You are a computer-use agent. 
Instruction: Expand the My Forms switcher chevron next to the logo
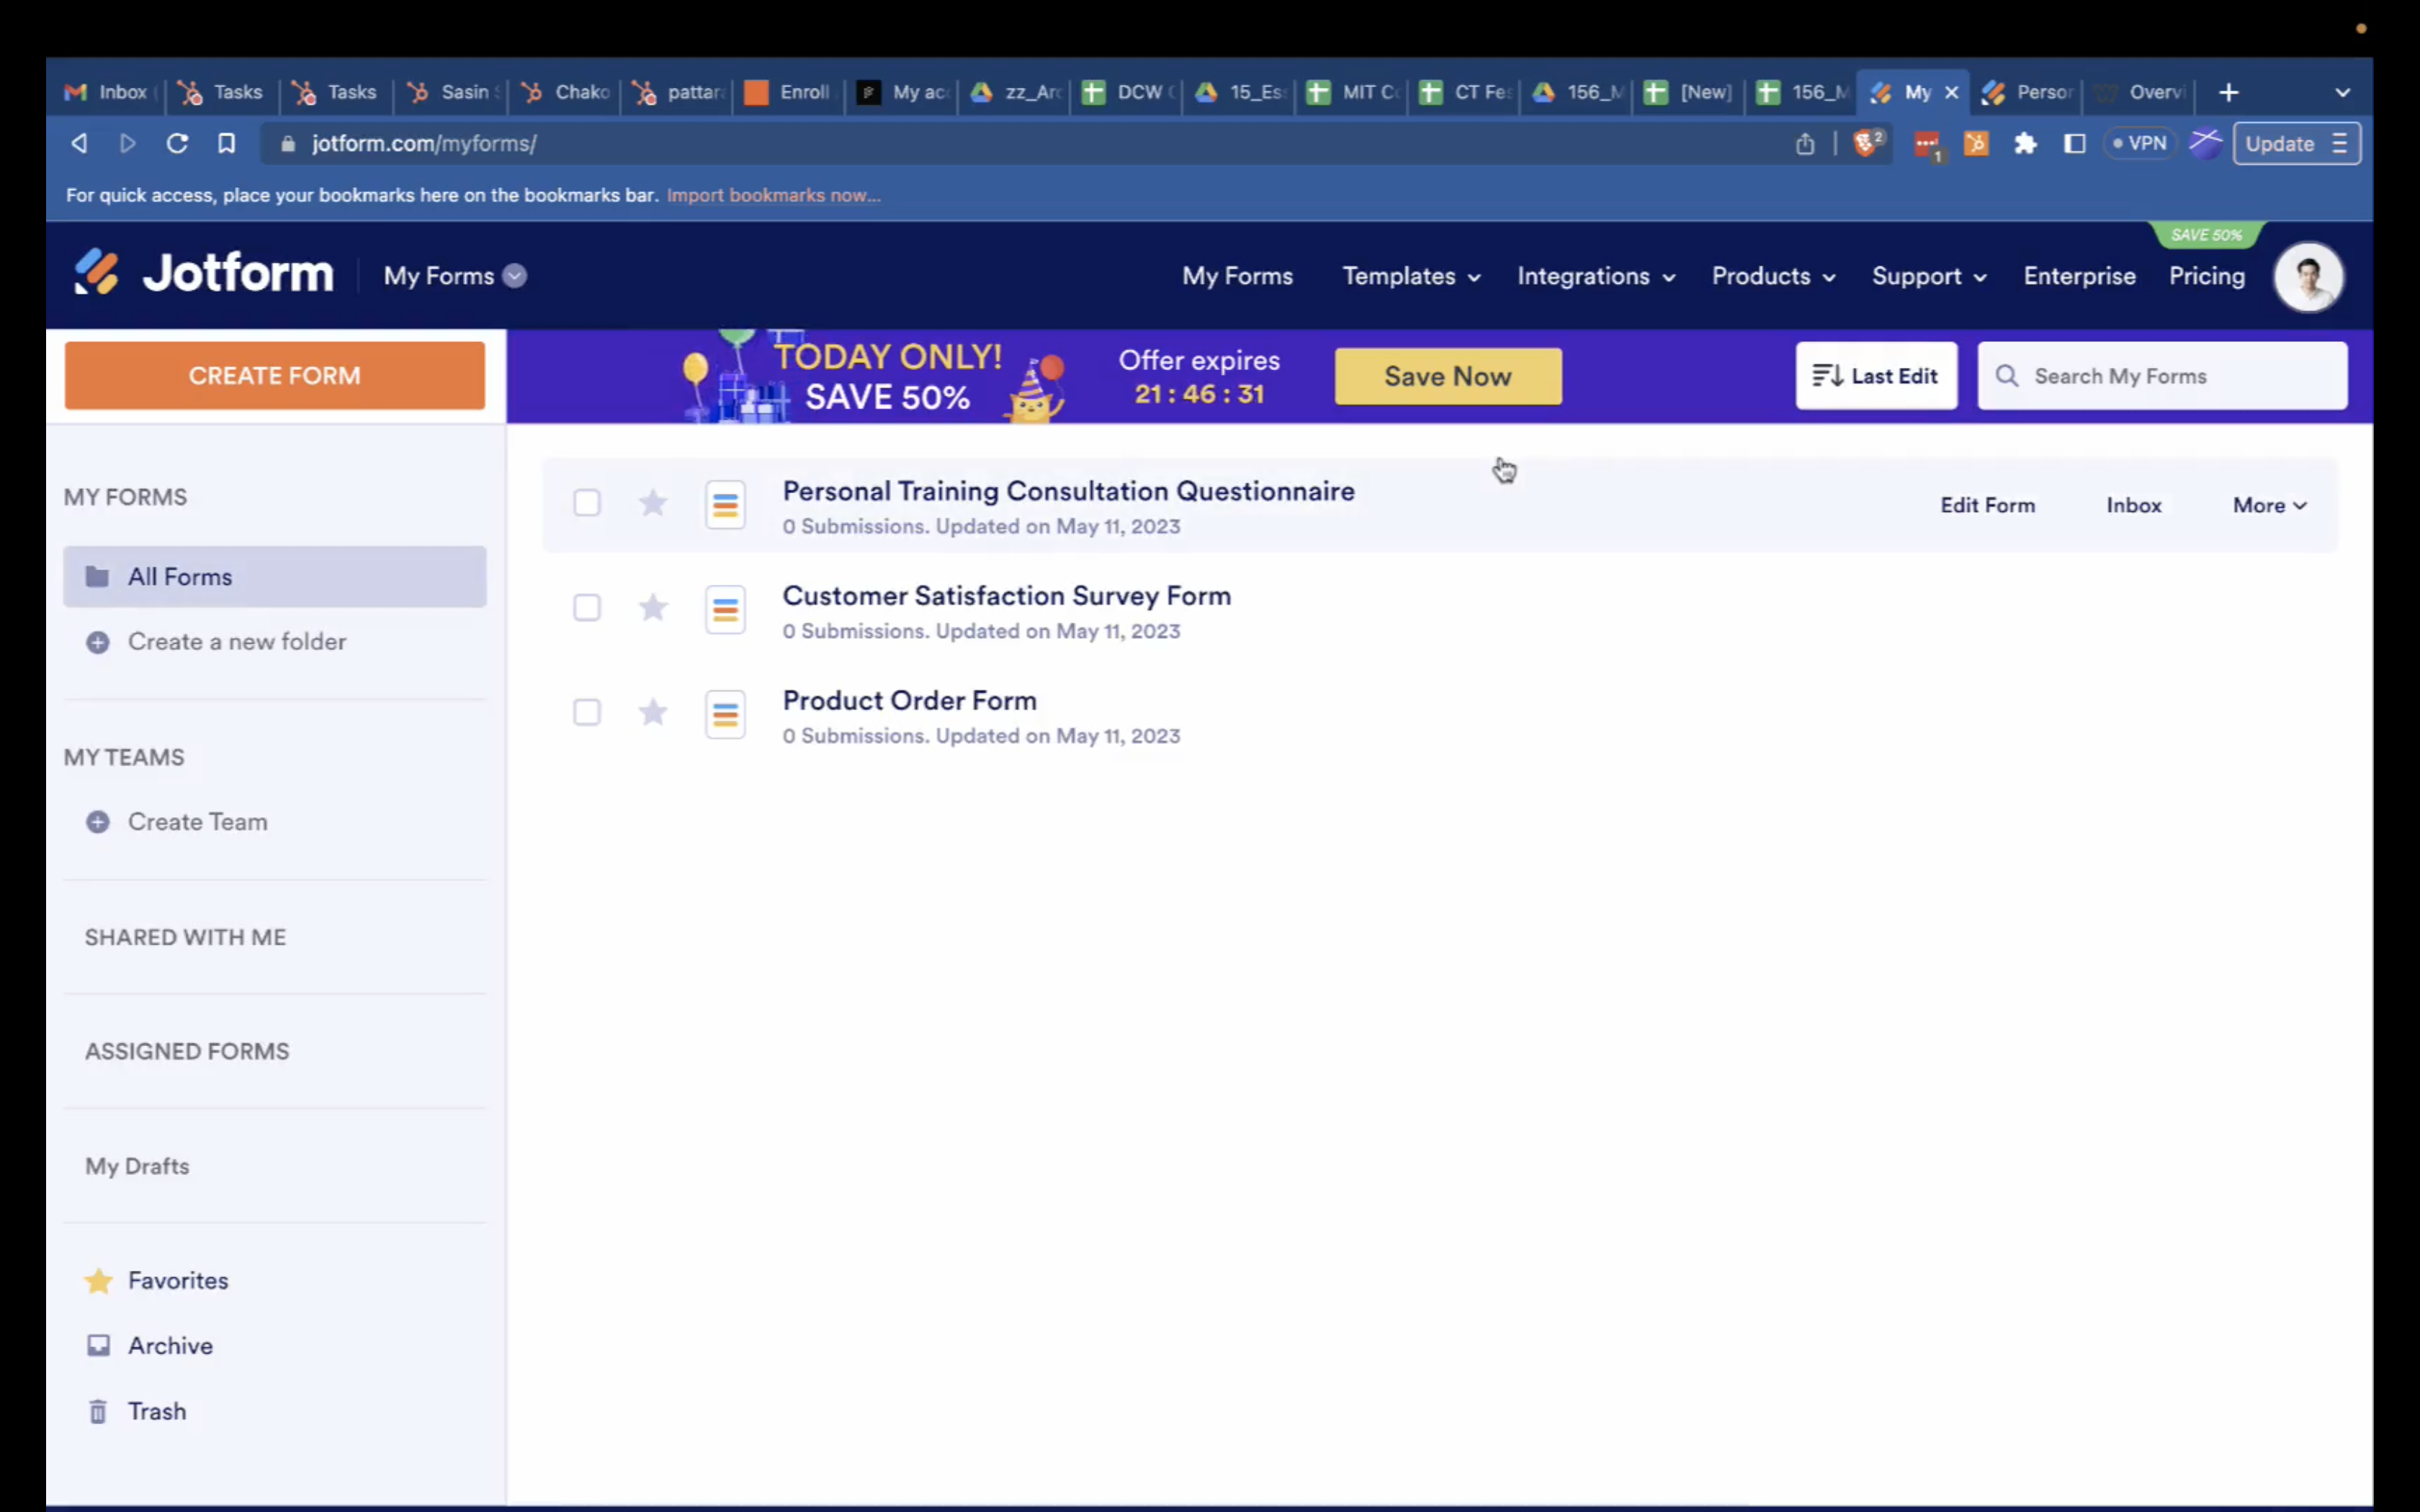point(515,277)
